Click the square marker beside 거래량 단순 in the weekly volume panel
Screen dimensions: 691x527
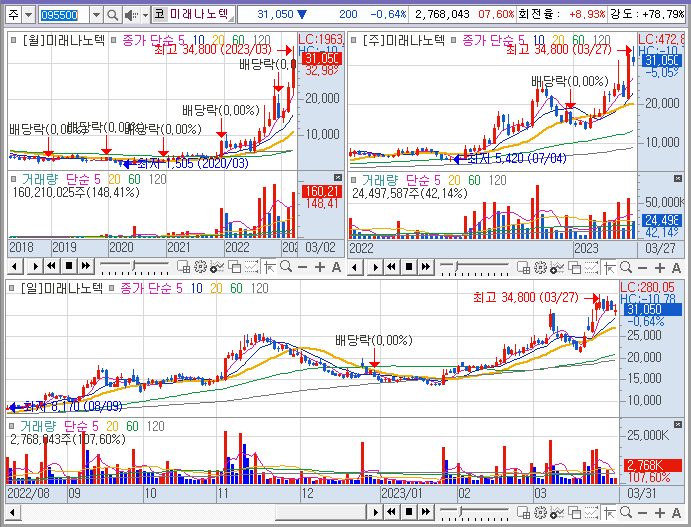point(353,180)
